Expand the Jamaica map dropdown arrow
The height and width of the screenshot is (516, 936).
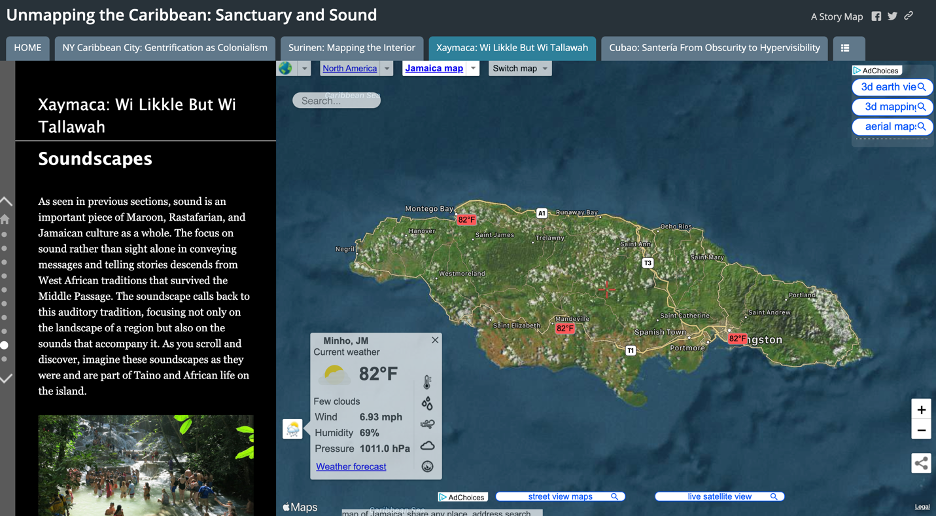473,68
